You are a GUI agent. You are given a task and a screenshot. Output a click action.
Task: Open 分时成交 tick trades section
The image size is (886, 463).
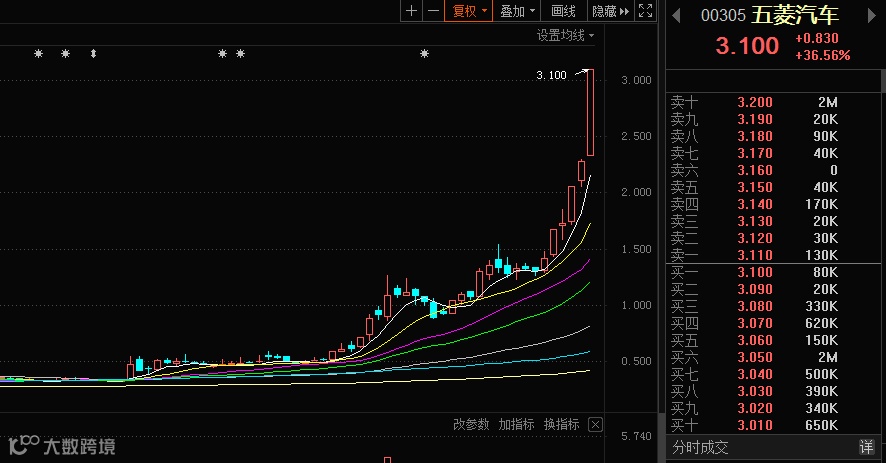(x=700, y=448)
